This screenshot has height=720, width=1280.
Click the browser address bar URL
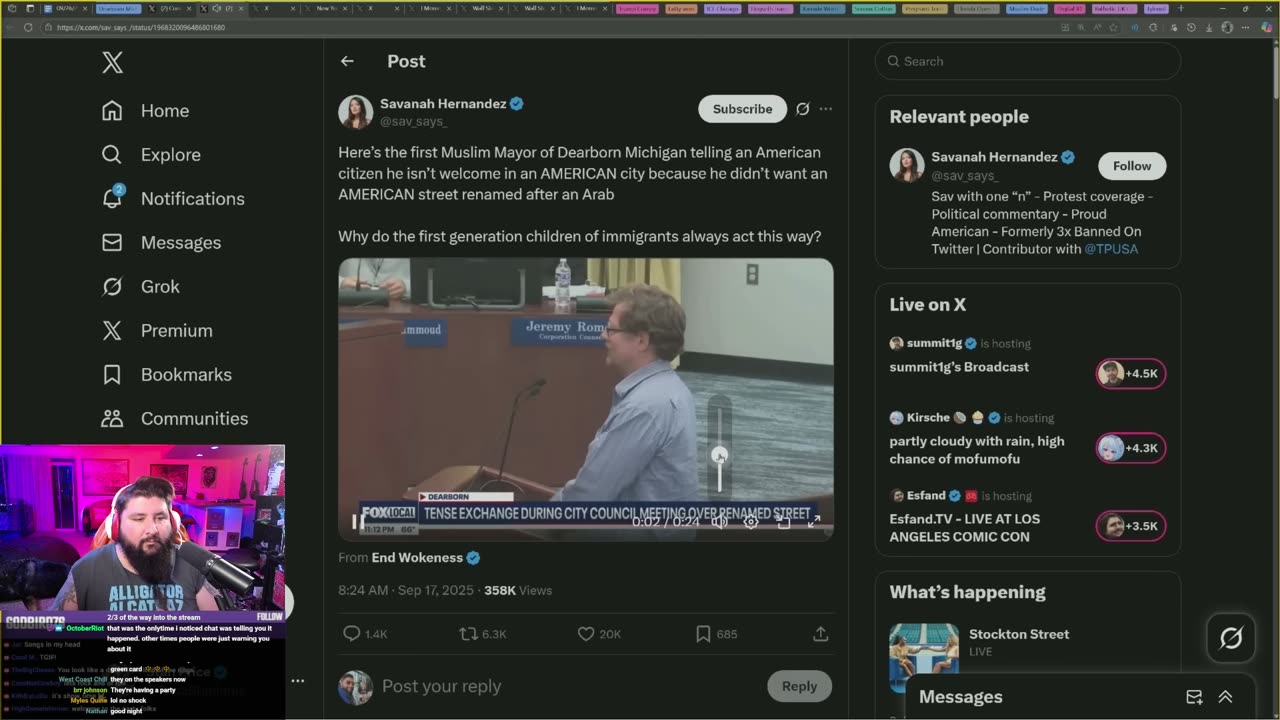pos(141,27)
